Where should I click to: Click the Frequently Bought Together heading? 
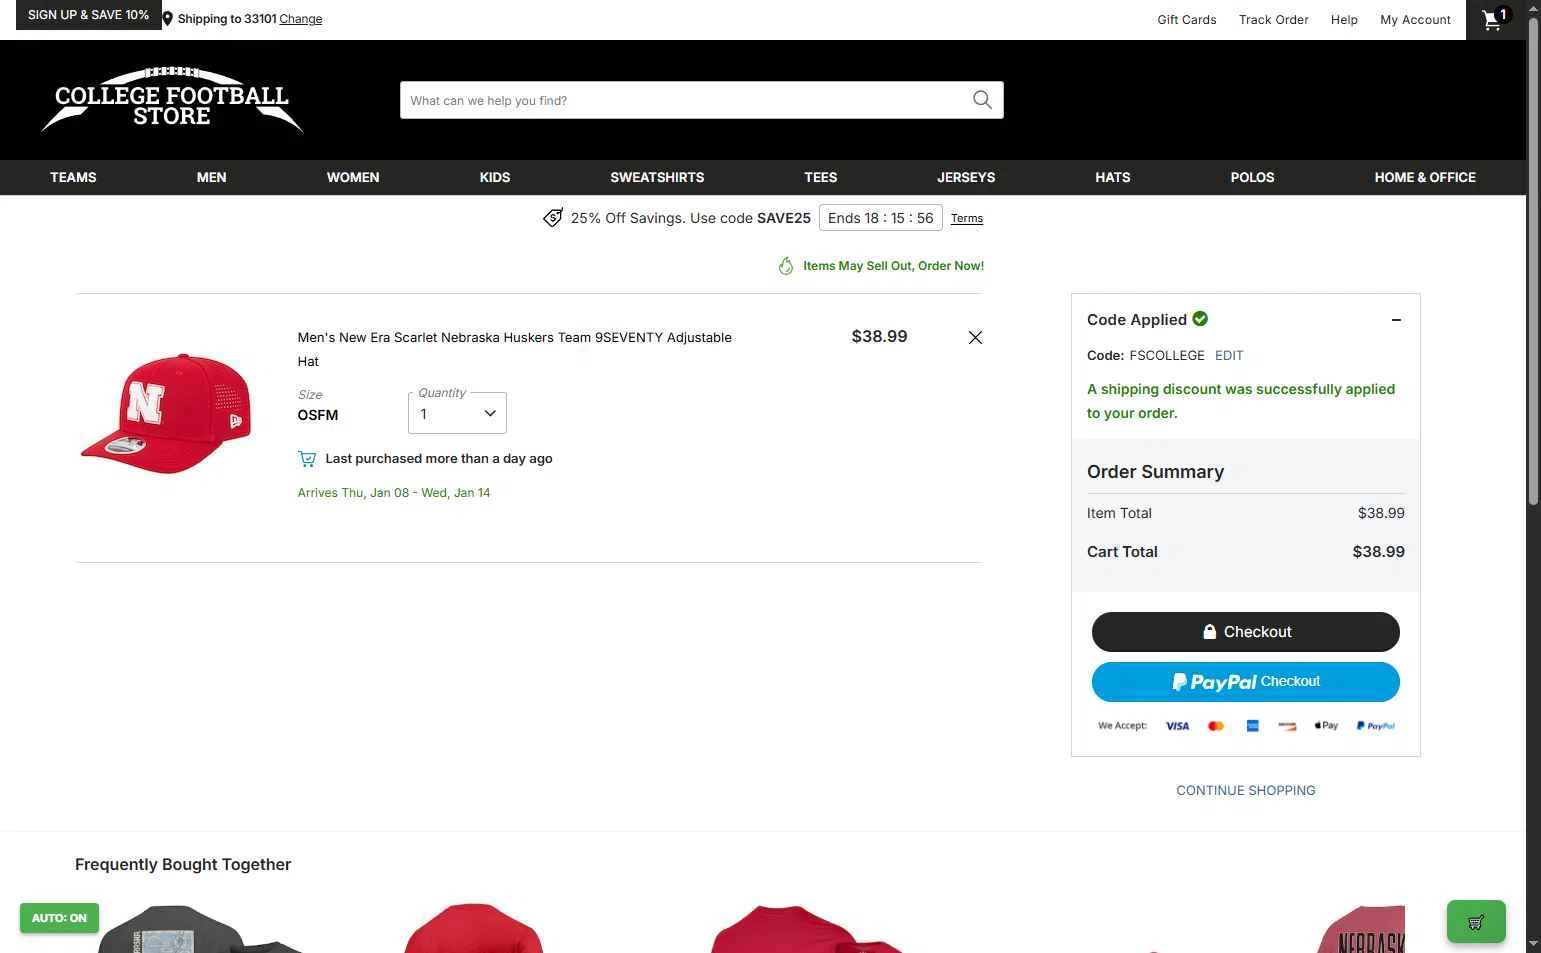[x=183, y=865]
